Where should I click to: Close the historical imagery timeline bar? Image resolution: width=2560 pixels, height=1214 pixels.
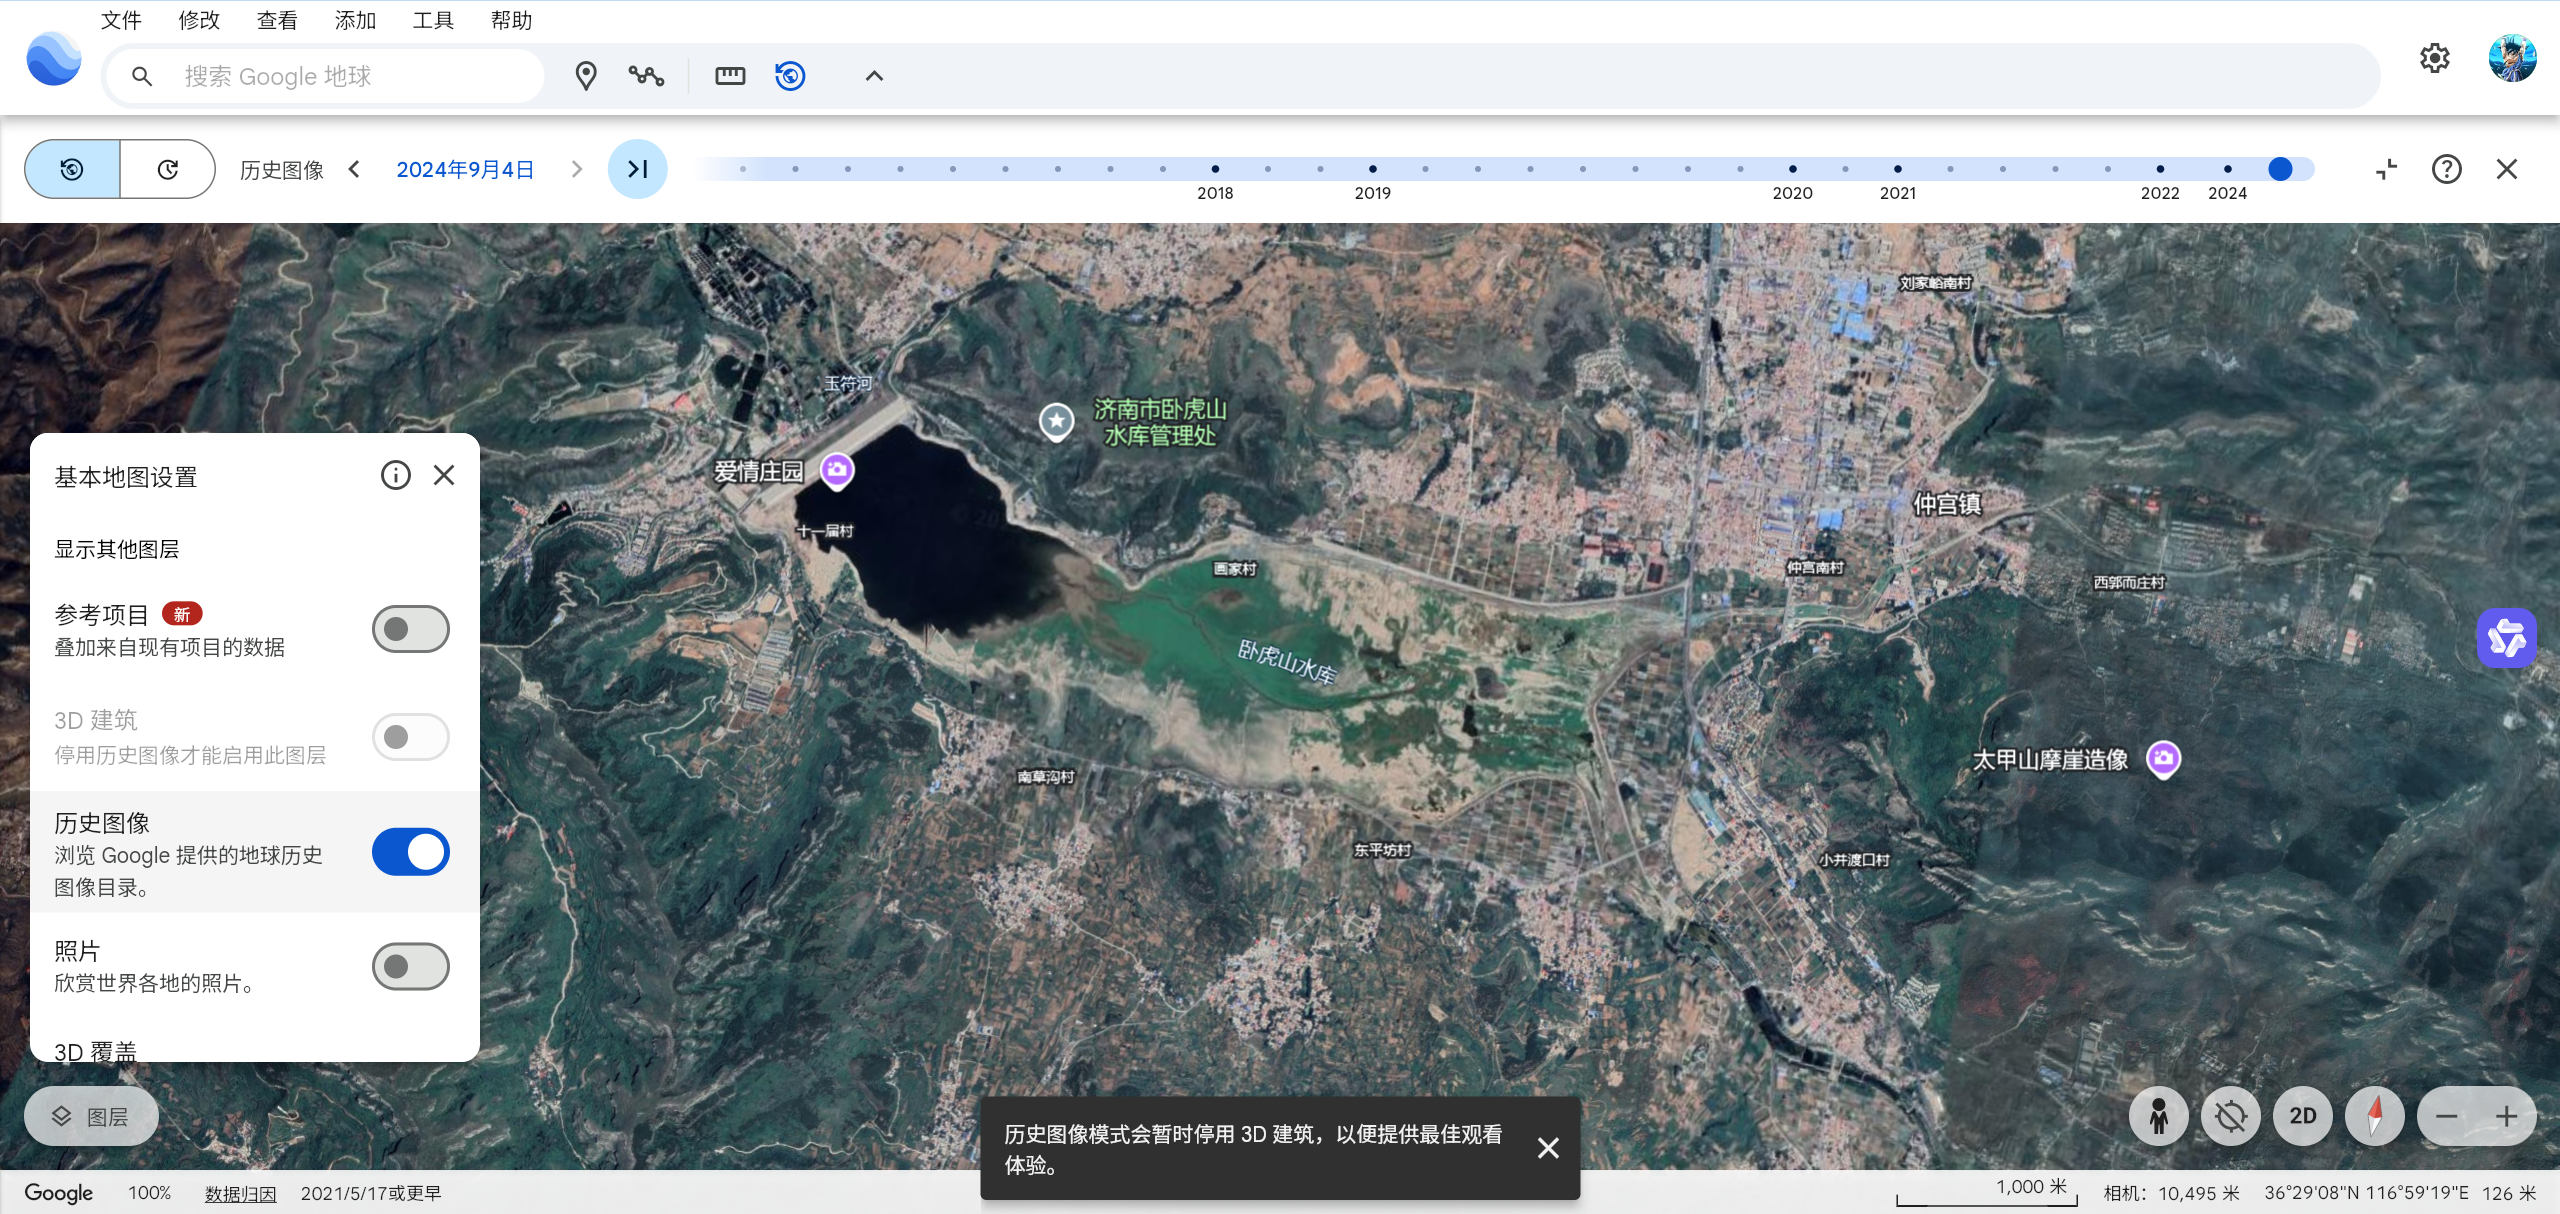pyautogui.click(x=2507, y=169)
